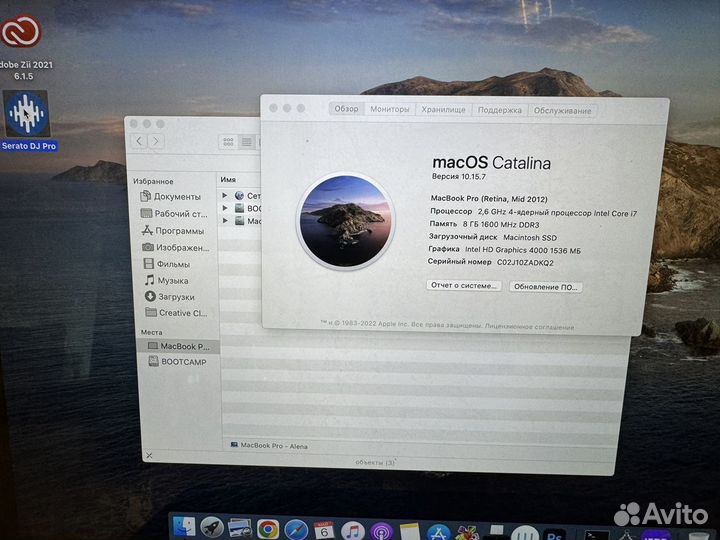Open the Serato DJ Pro desktop icon
The image size is (720, 540).
click(x=27, y=113)
